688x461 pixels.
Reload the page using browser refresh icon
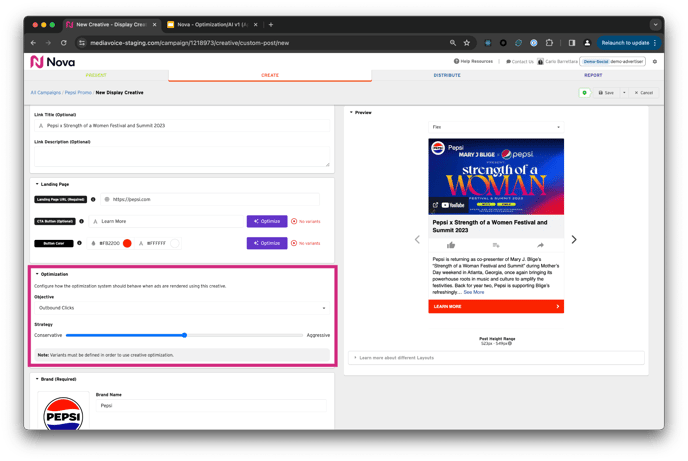63,43
